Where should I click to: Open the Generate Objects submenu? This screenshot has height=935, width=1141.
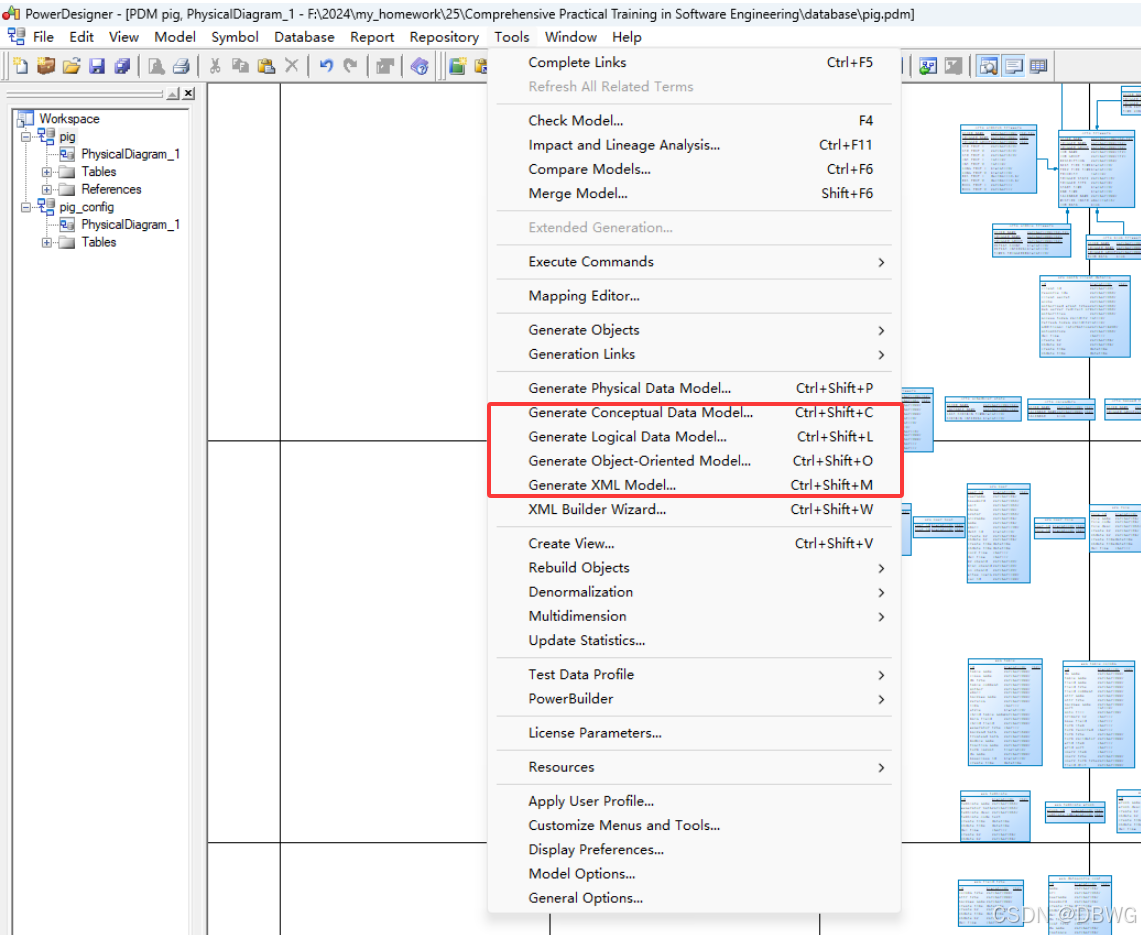point(693,330)
